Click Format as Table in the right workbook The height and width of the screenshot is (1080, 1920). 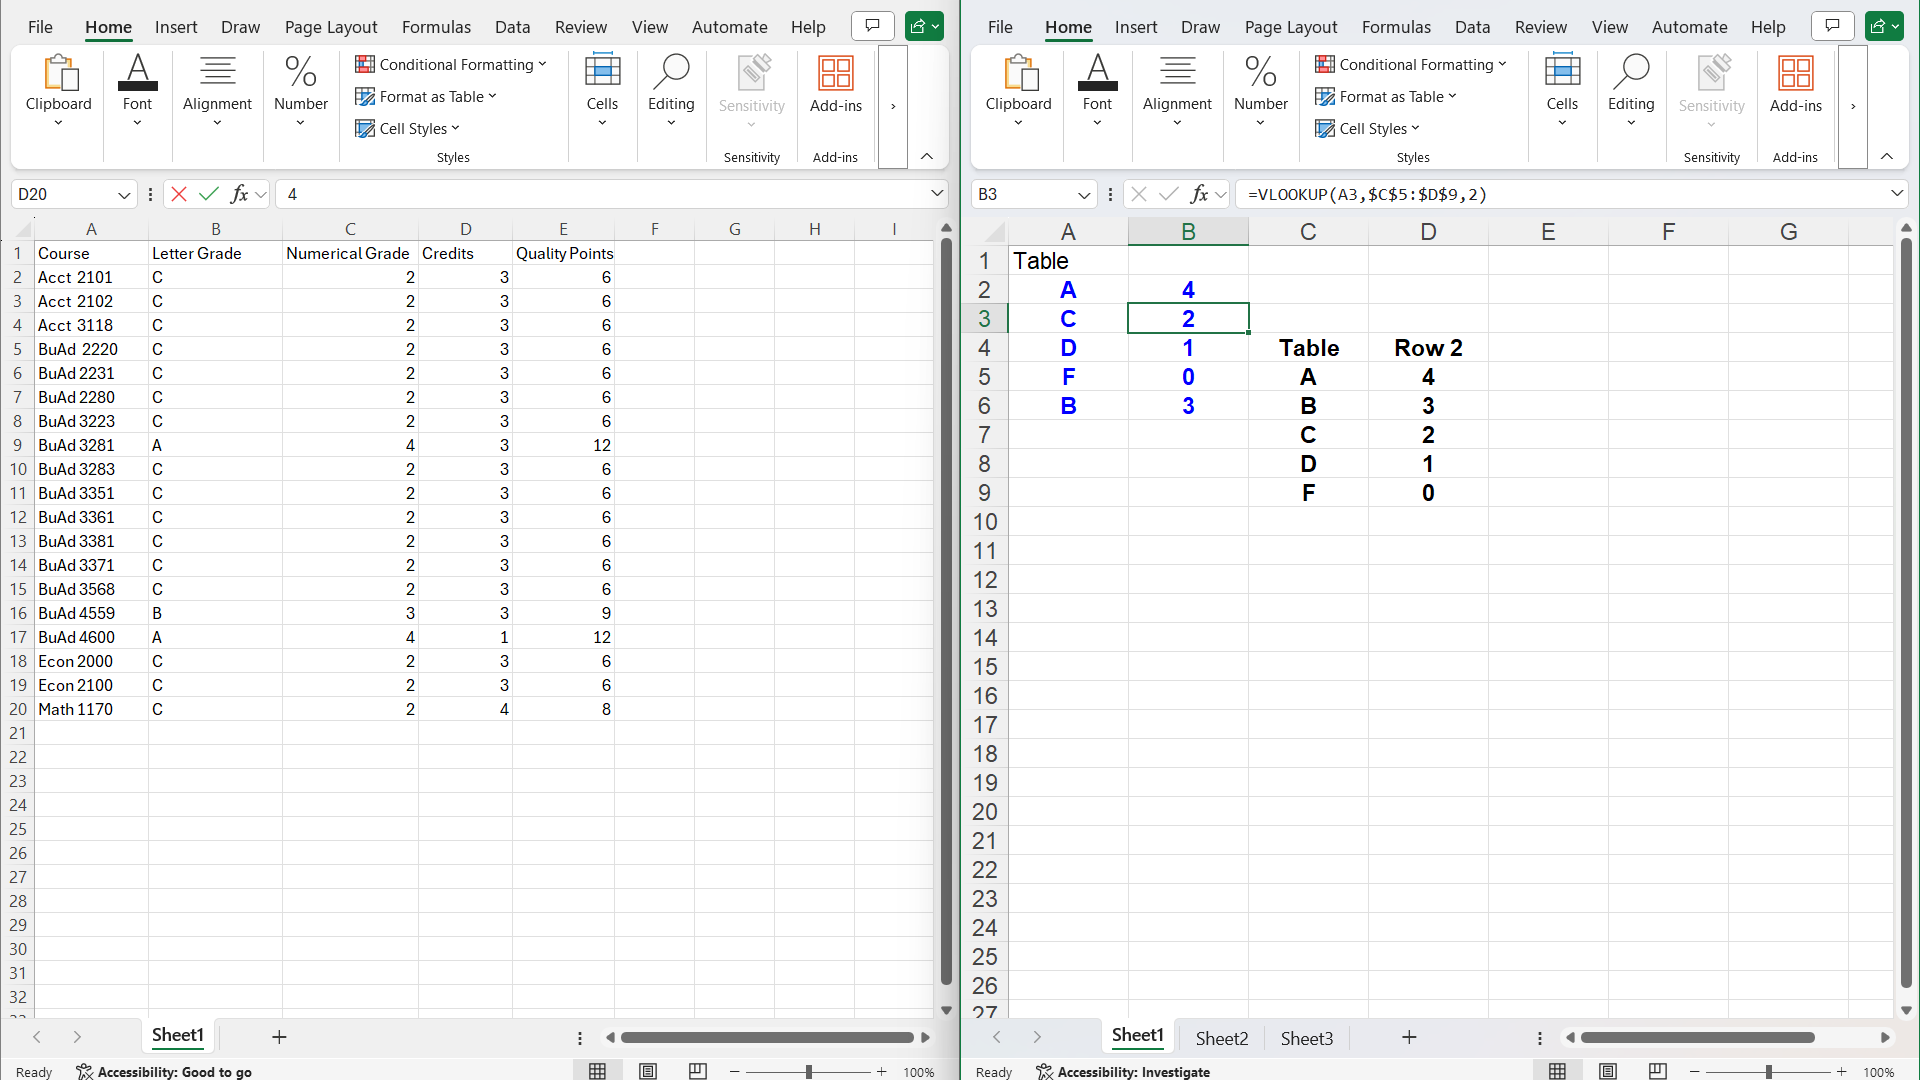(x=1385, y=96)
